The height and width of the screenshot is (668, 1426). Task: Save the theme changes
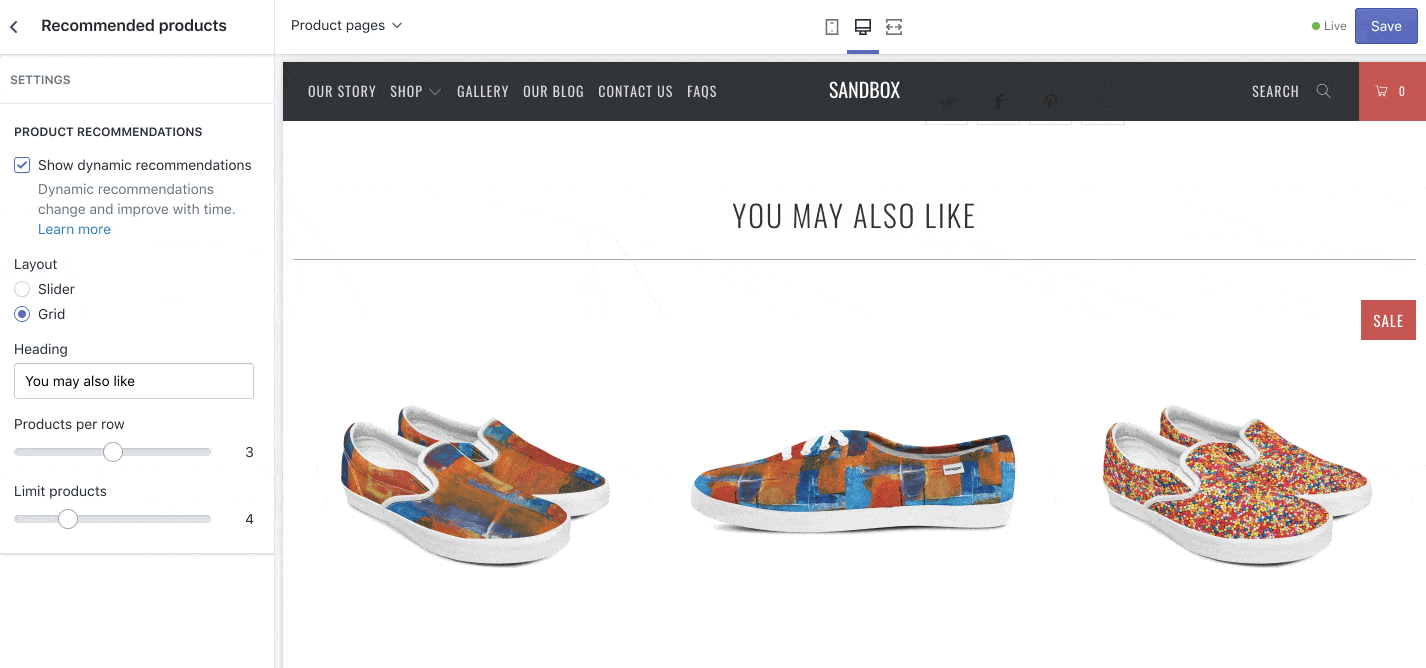click(1385, 26)
